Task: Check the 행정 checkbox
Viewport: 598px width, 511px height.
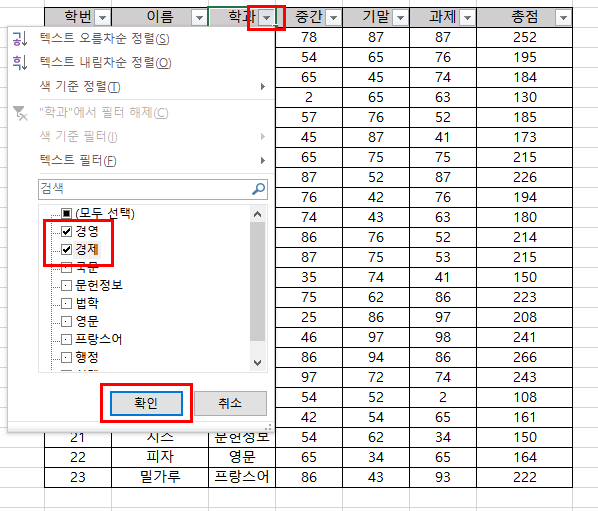Action: tap(66, 357)
